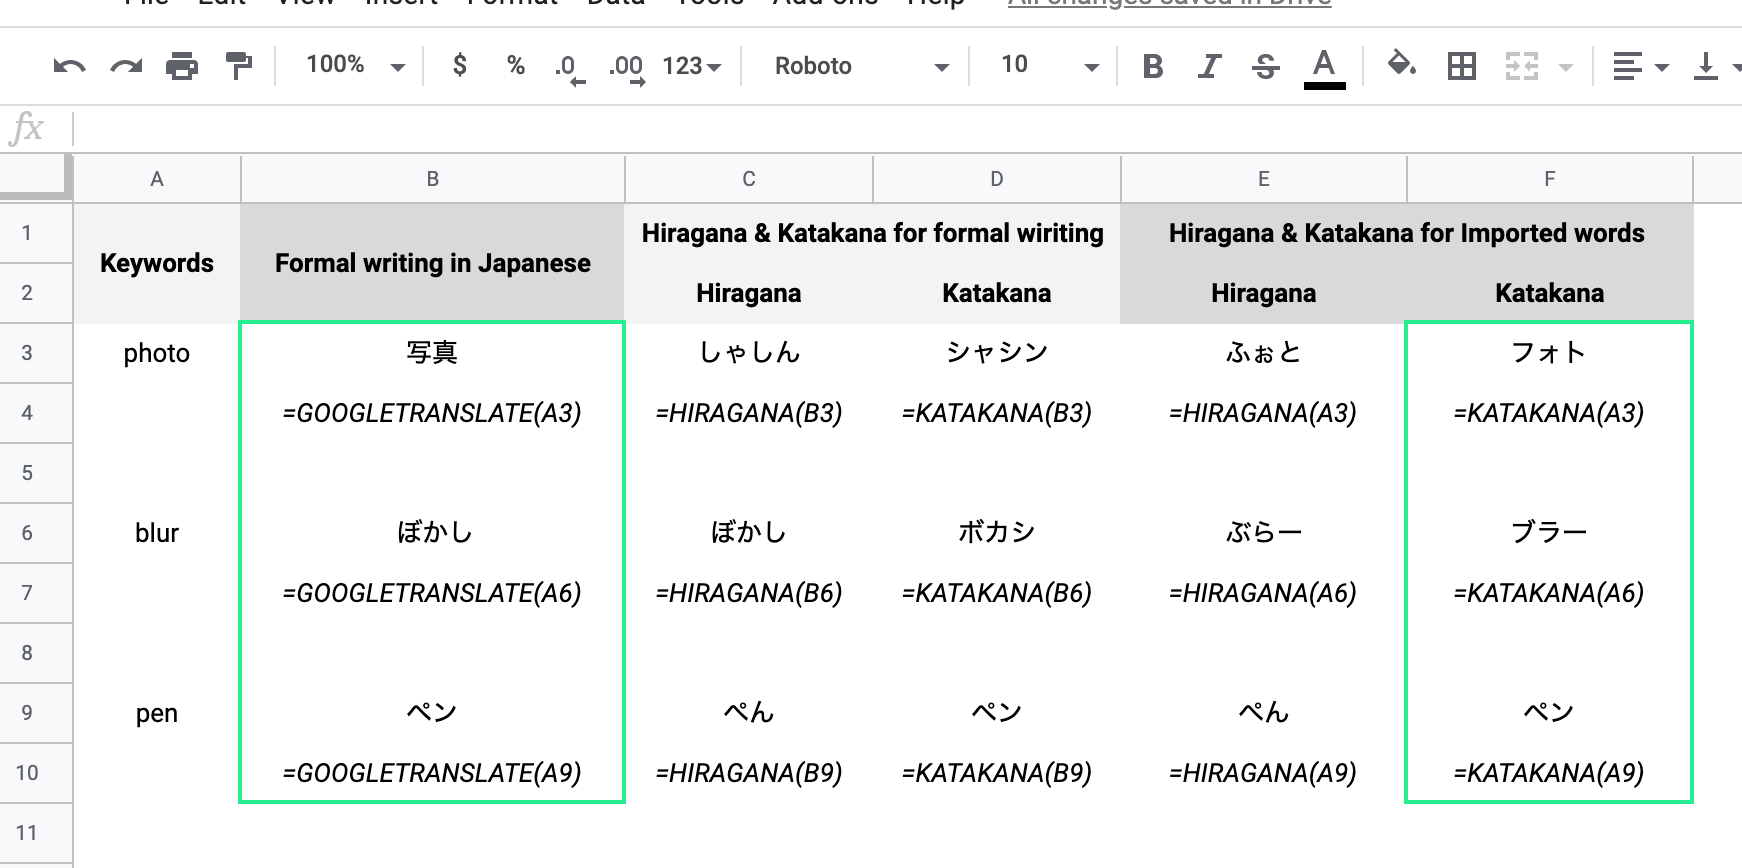The width and height of the screenshot is (1742, 868).
Task: Open the font size 10 dropdown
Action: pos(1049,66)
